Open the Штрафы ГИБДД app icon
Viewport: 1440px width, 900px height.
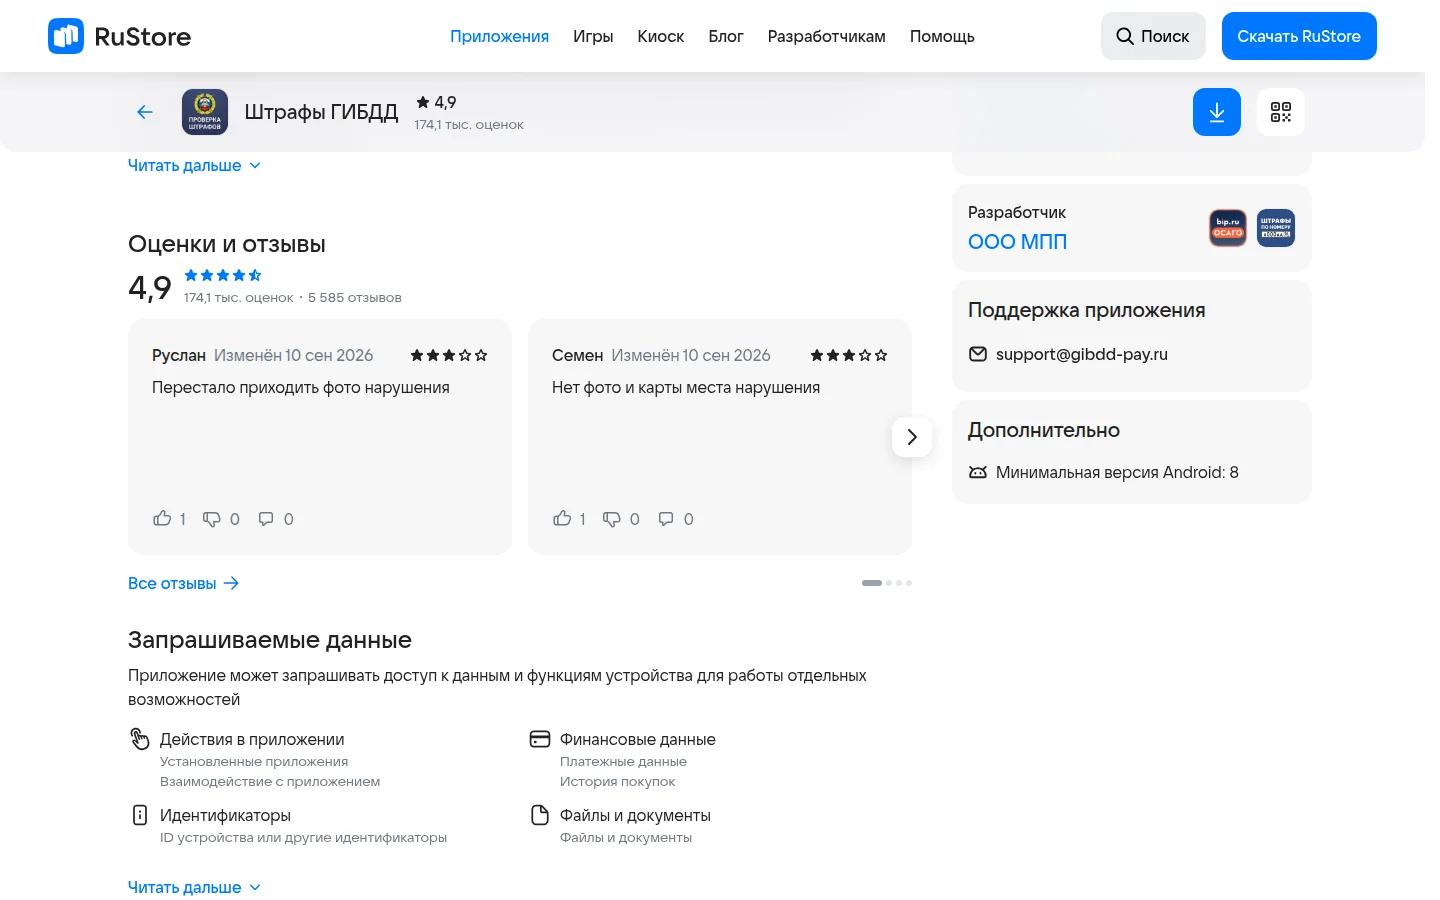pyautogui.click(x=205, y=112)
